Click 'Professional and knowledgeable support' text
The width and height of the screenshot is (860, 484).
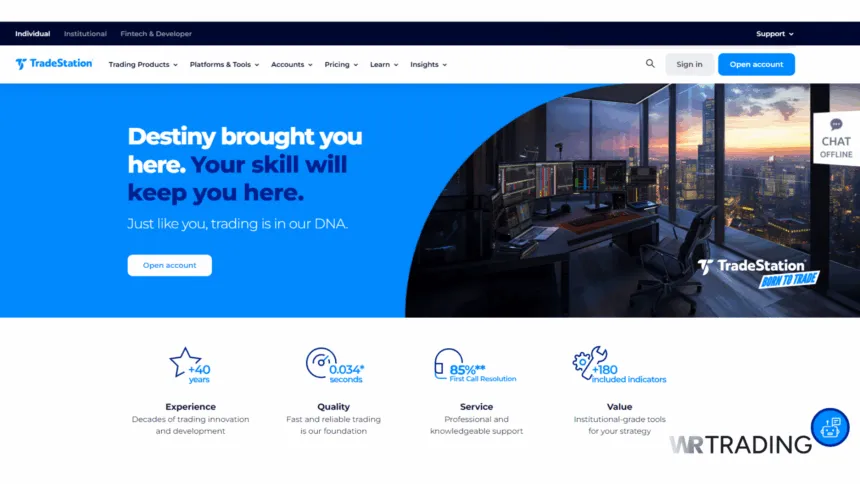point(476,425)
